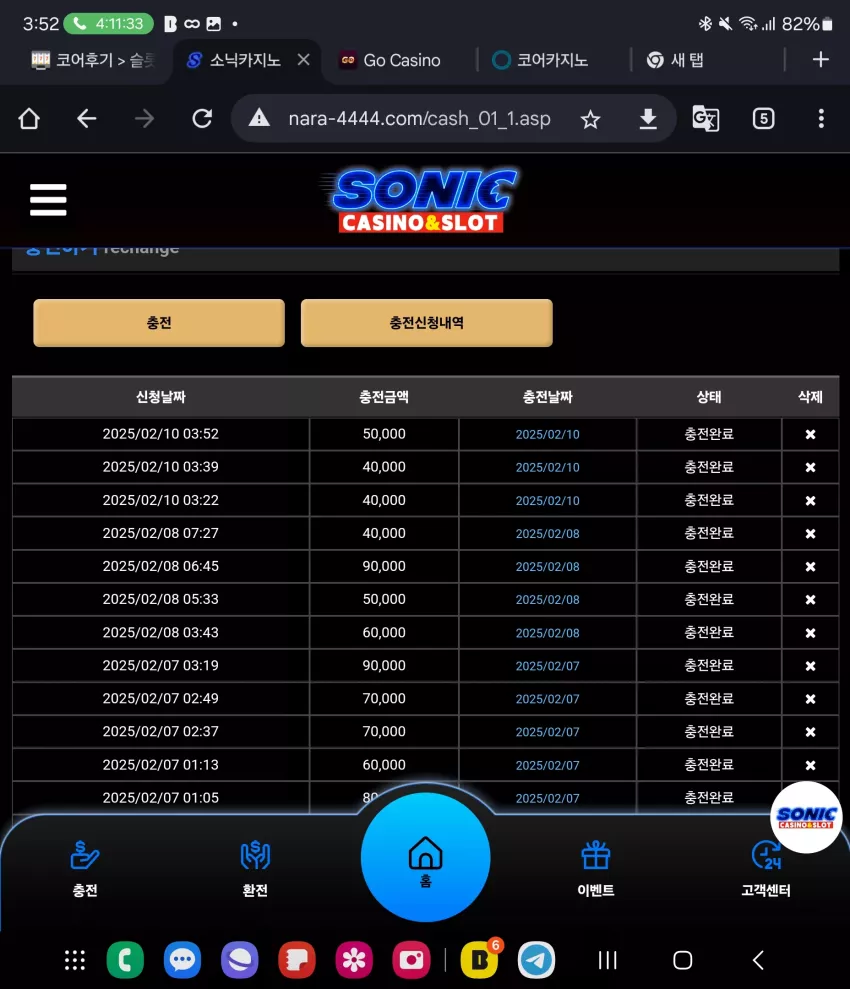Viewport: 850px width, 989px height.
Task: Tap the not-secure warning triangle icon
Action: (x=259, y=118)
